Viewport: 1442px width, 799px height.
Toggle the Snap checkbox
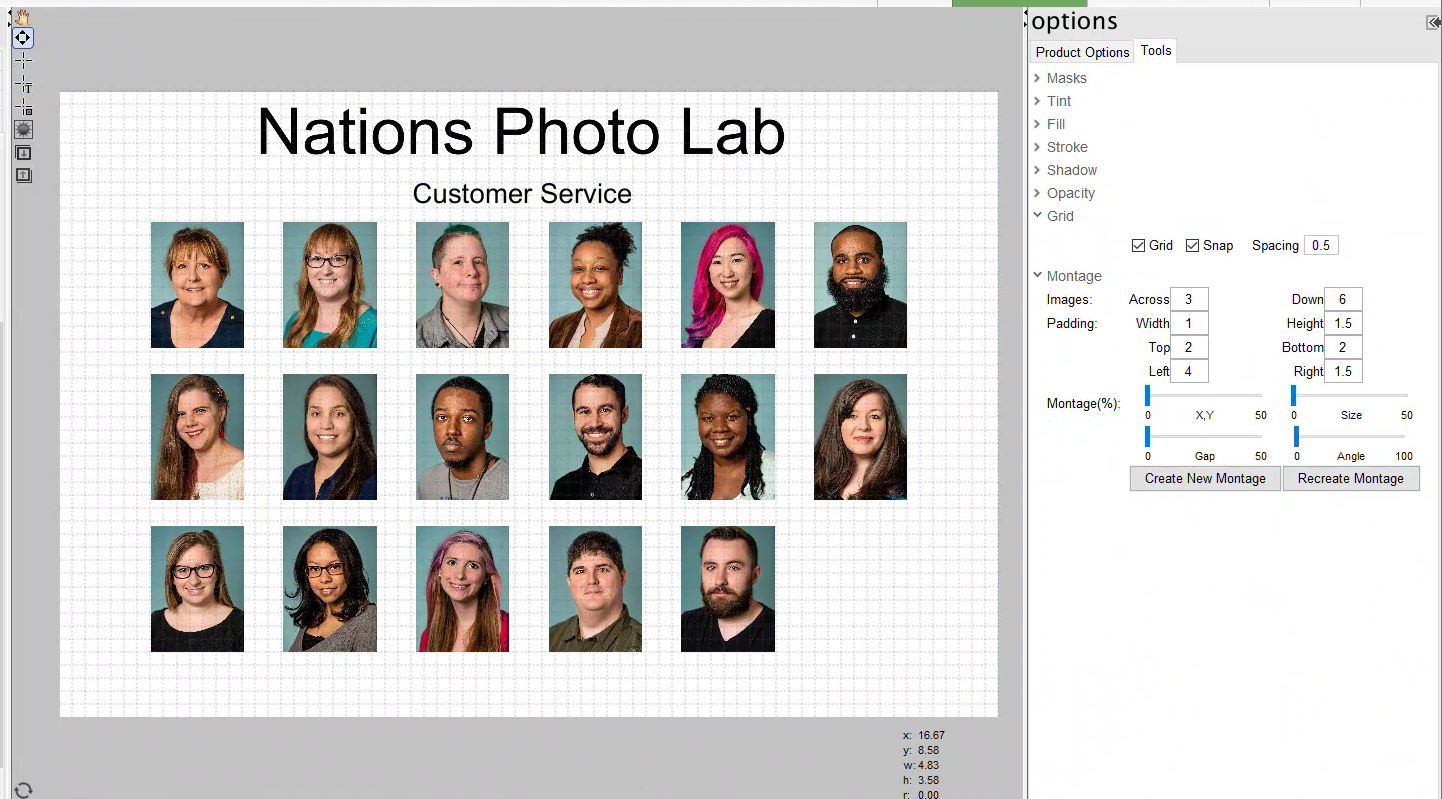pos(1192,245)
